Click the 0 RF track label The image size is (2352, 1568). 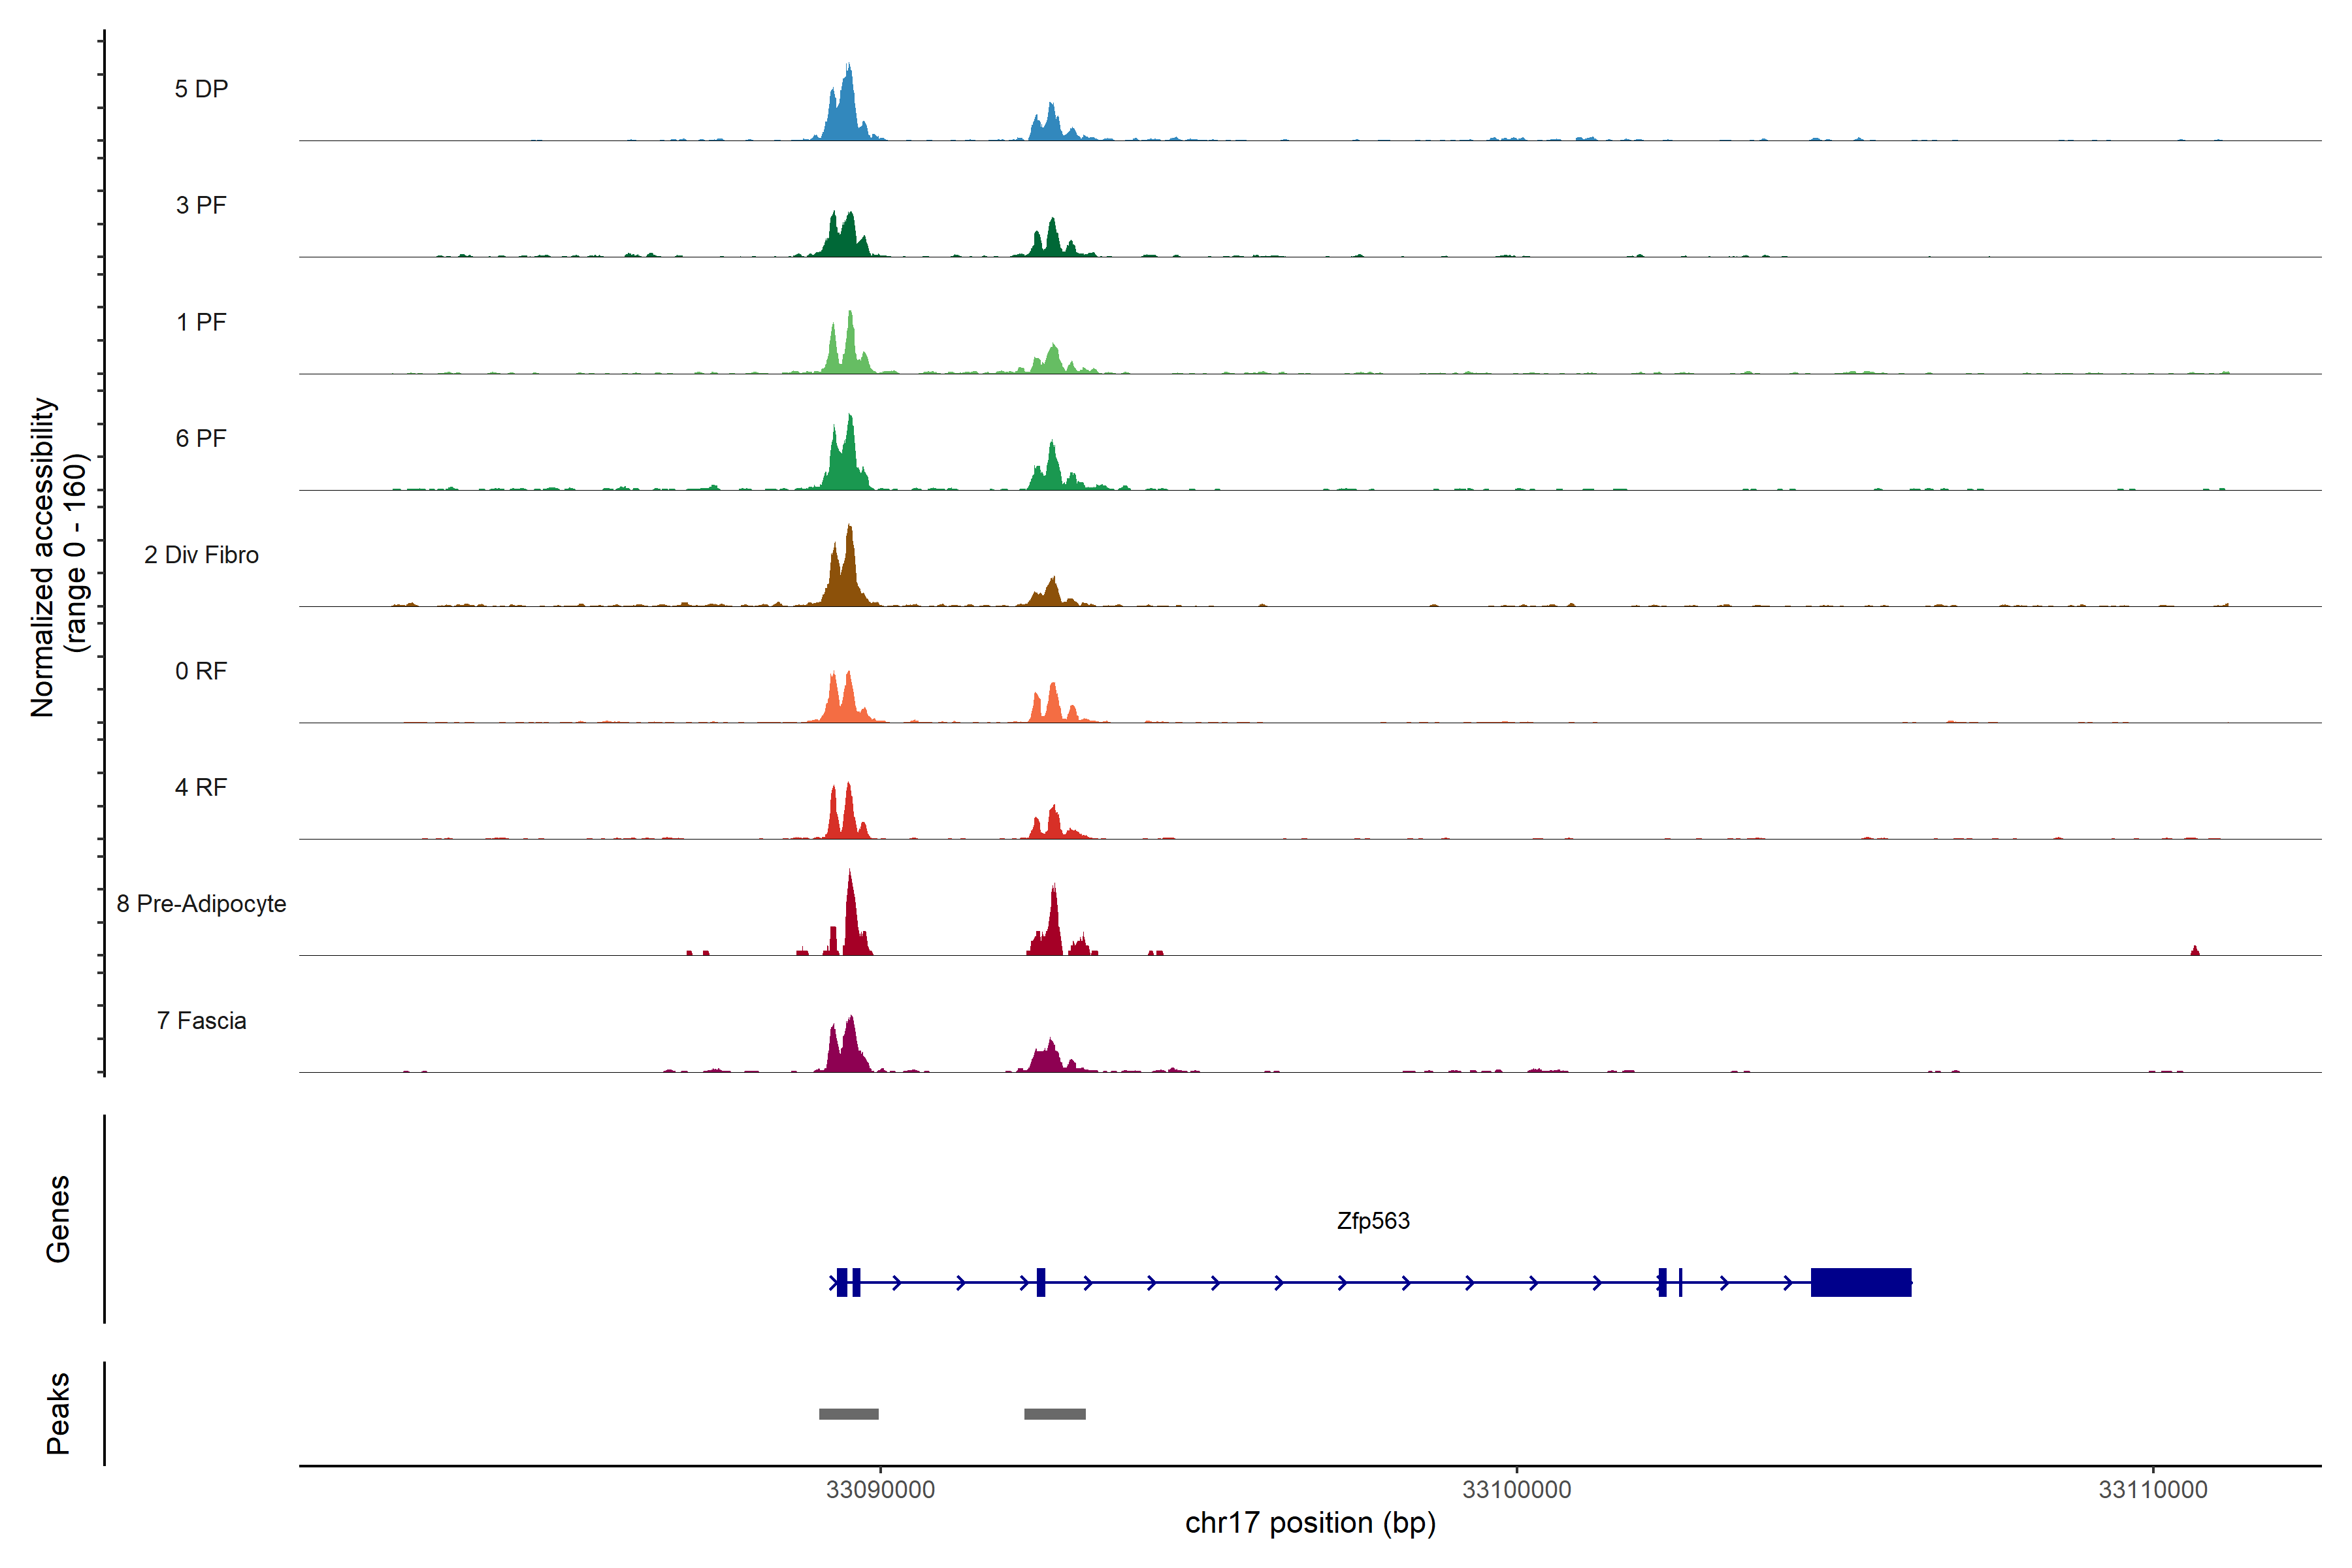tap(201, 671)
